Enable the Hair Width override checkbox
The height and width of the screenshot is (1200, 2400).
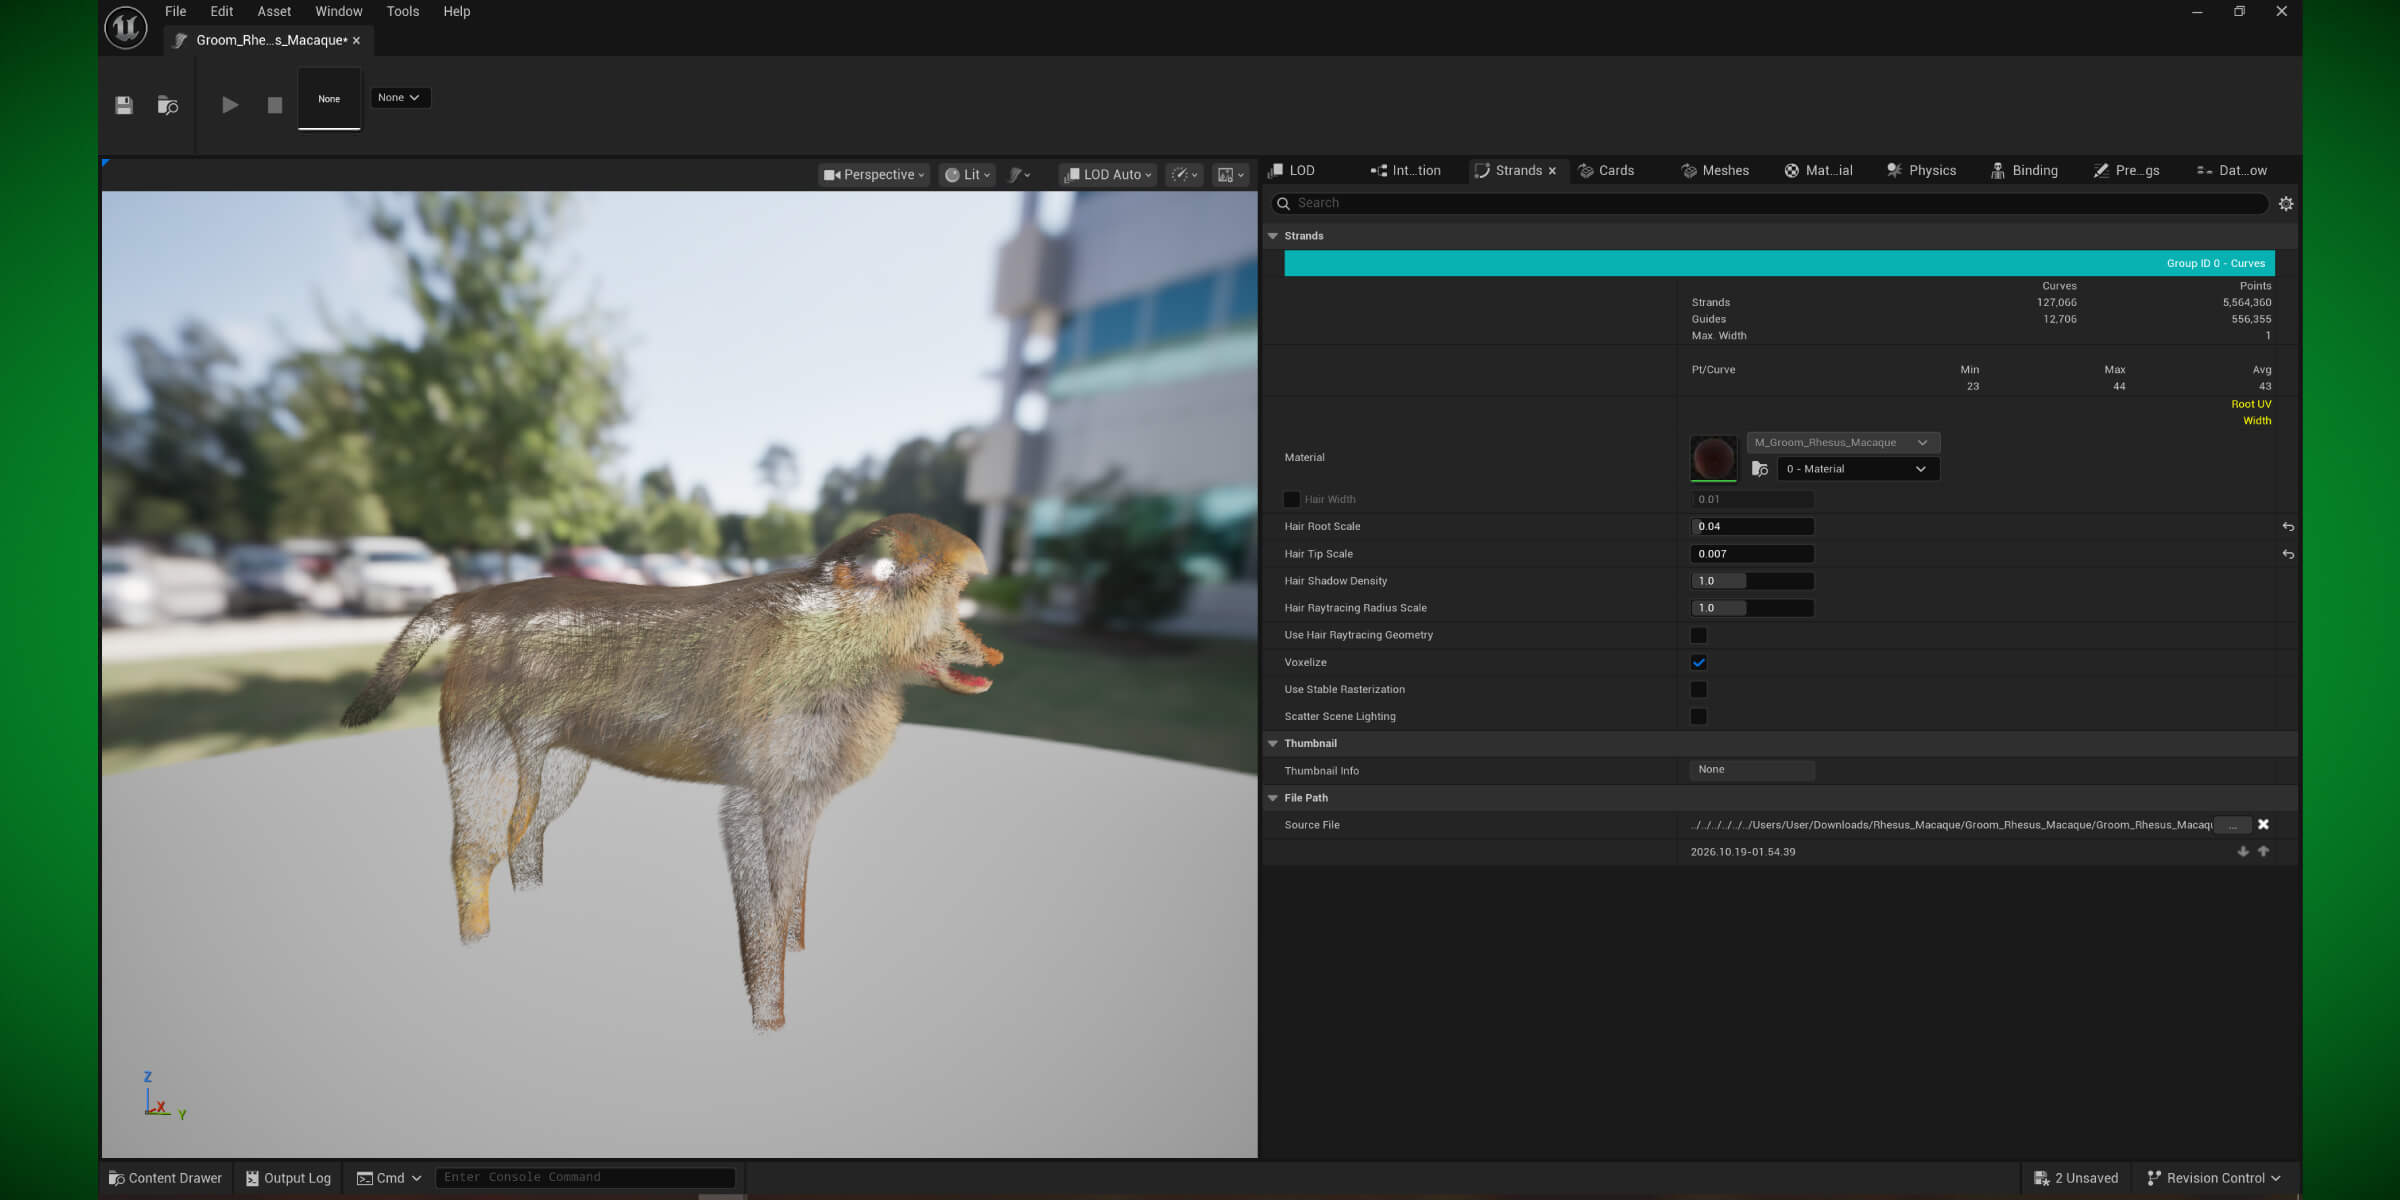pos(1291,499)
